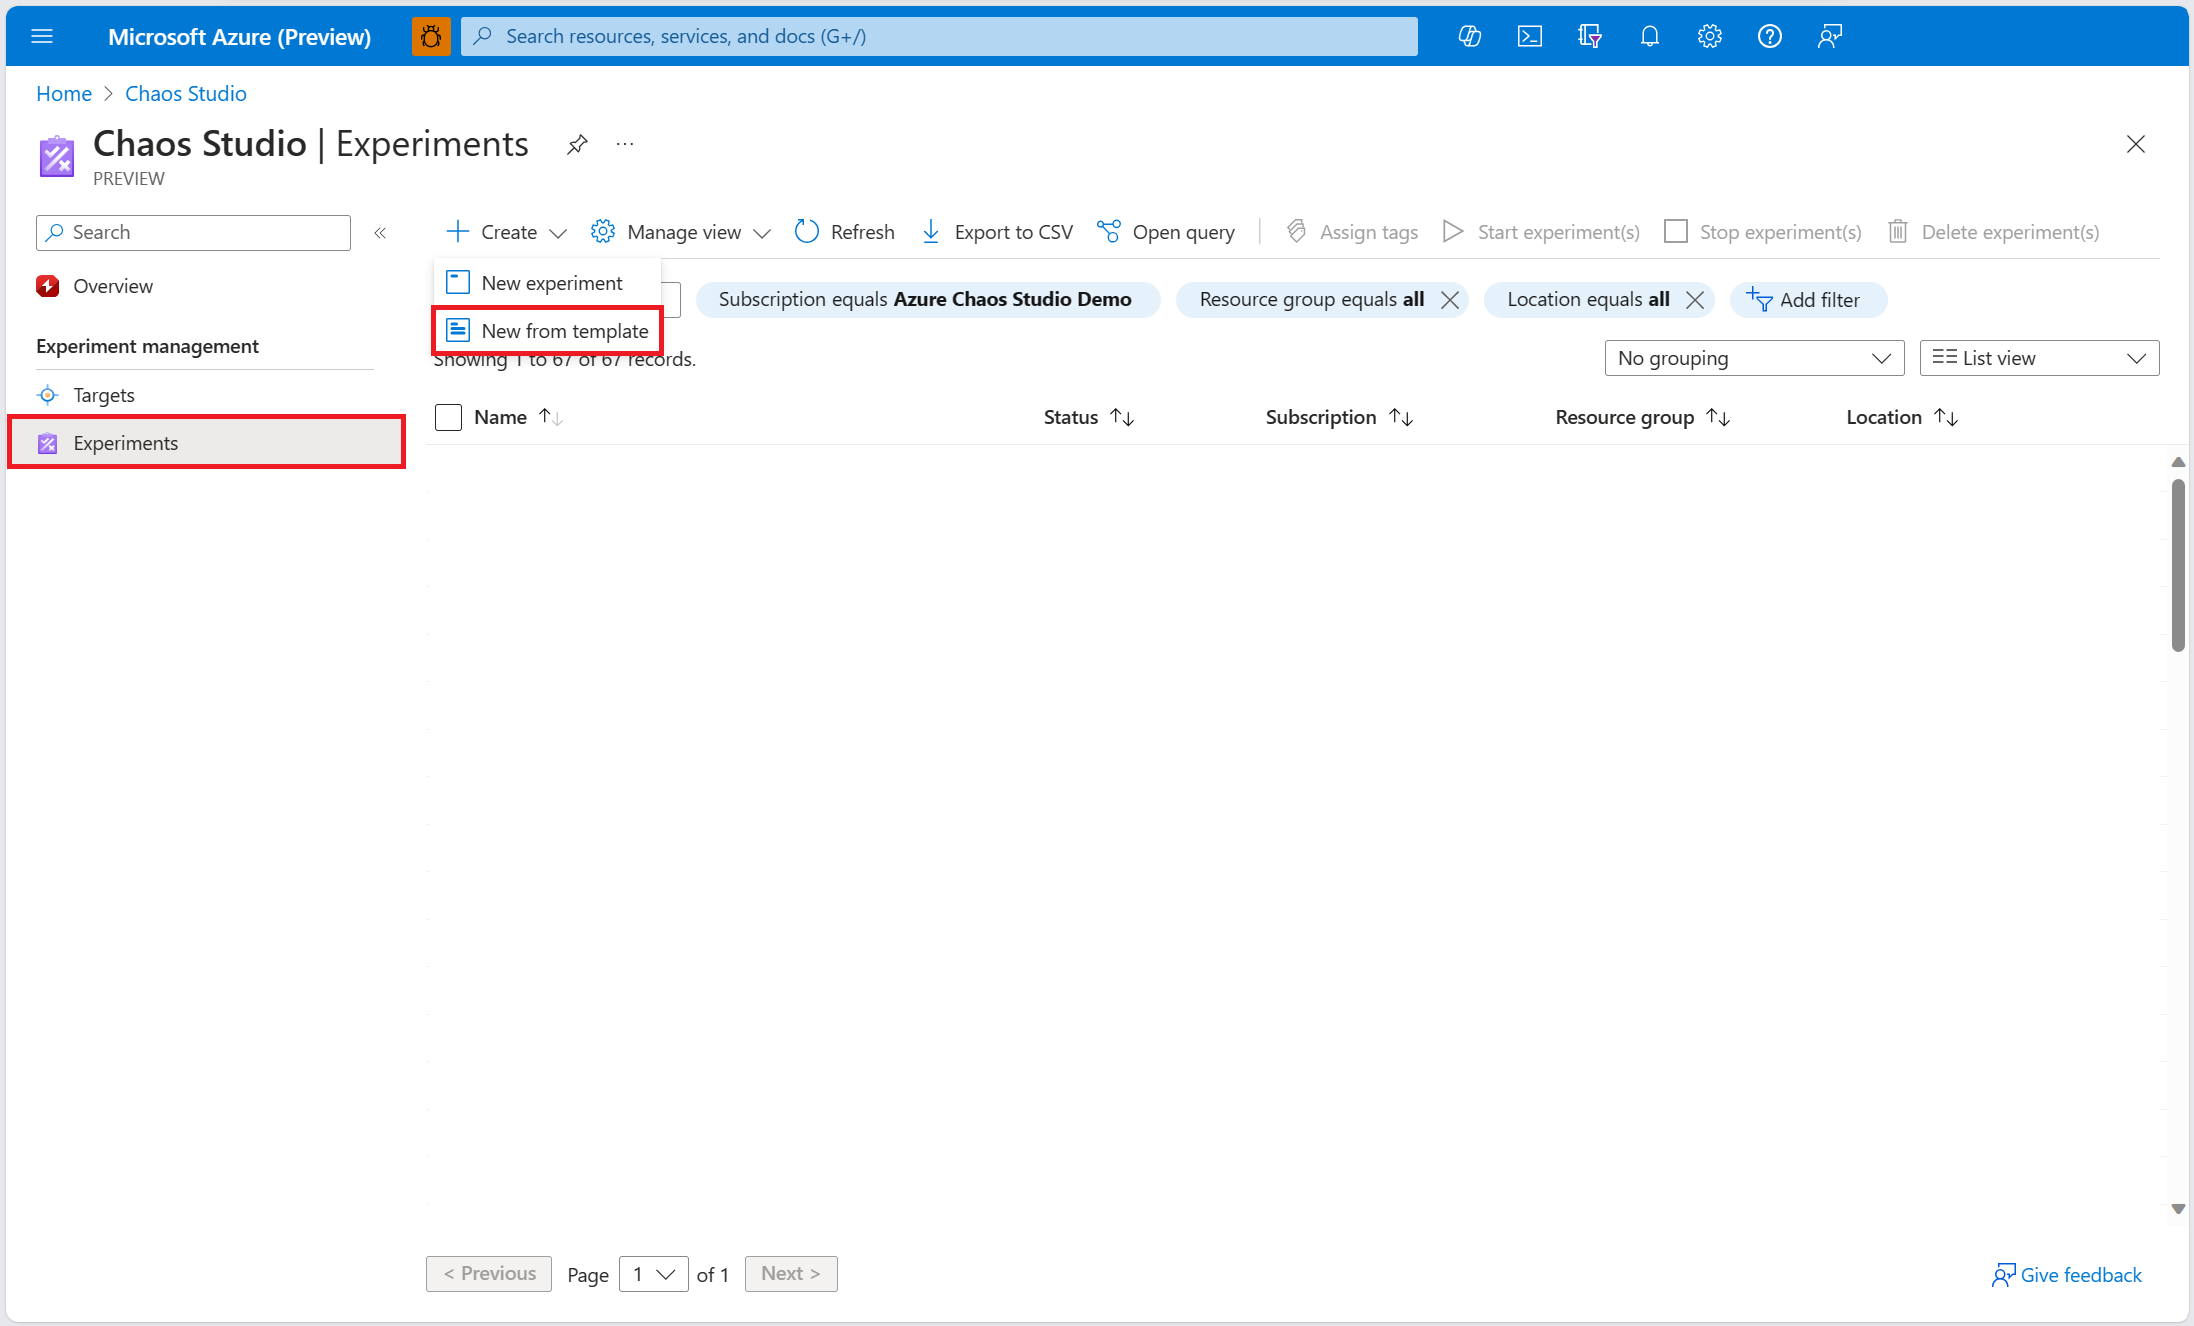The height and width of the screenshot is (1326, 2194).
Task: Launch Cloud Shell
Action: point(1529,36)
